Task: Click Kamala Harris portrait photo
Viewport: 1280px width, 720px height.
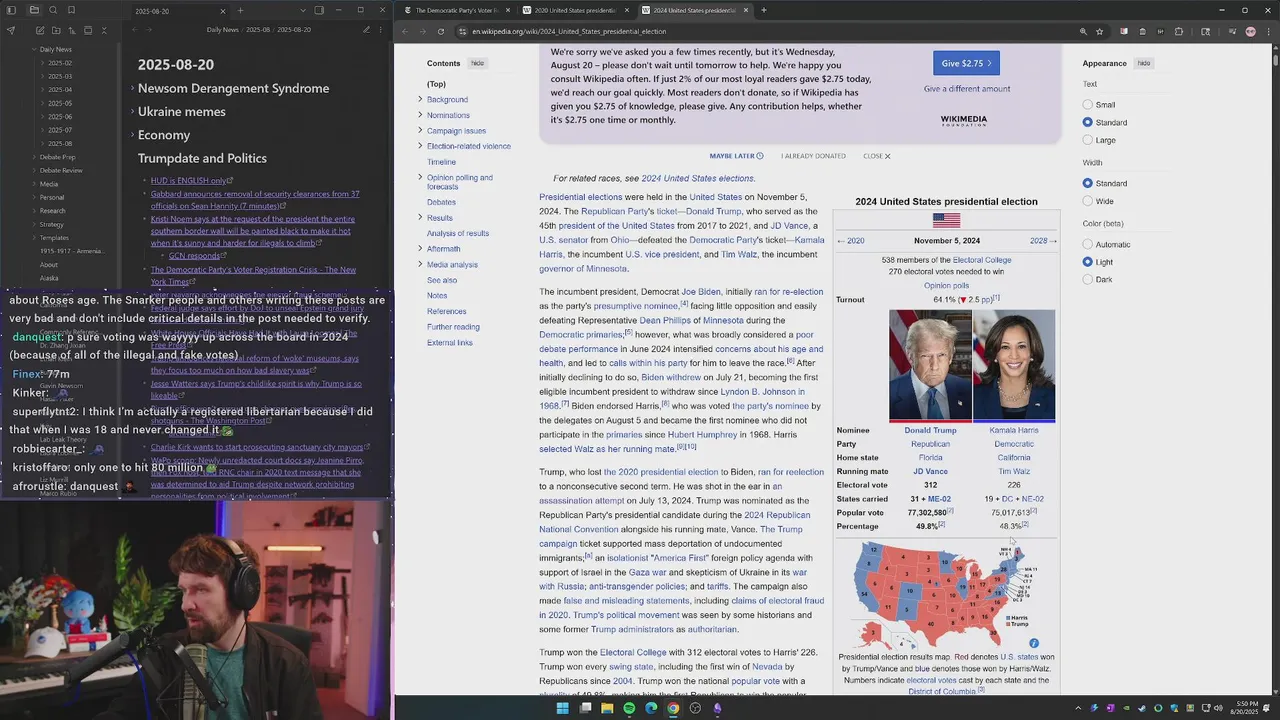Action: 1014,365
